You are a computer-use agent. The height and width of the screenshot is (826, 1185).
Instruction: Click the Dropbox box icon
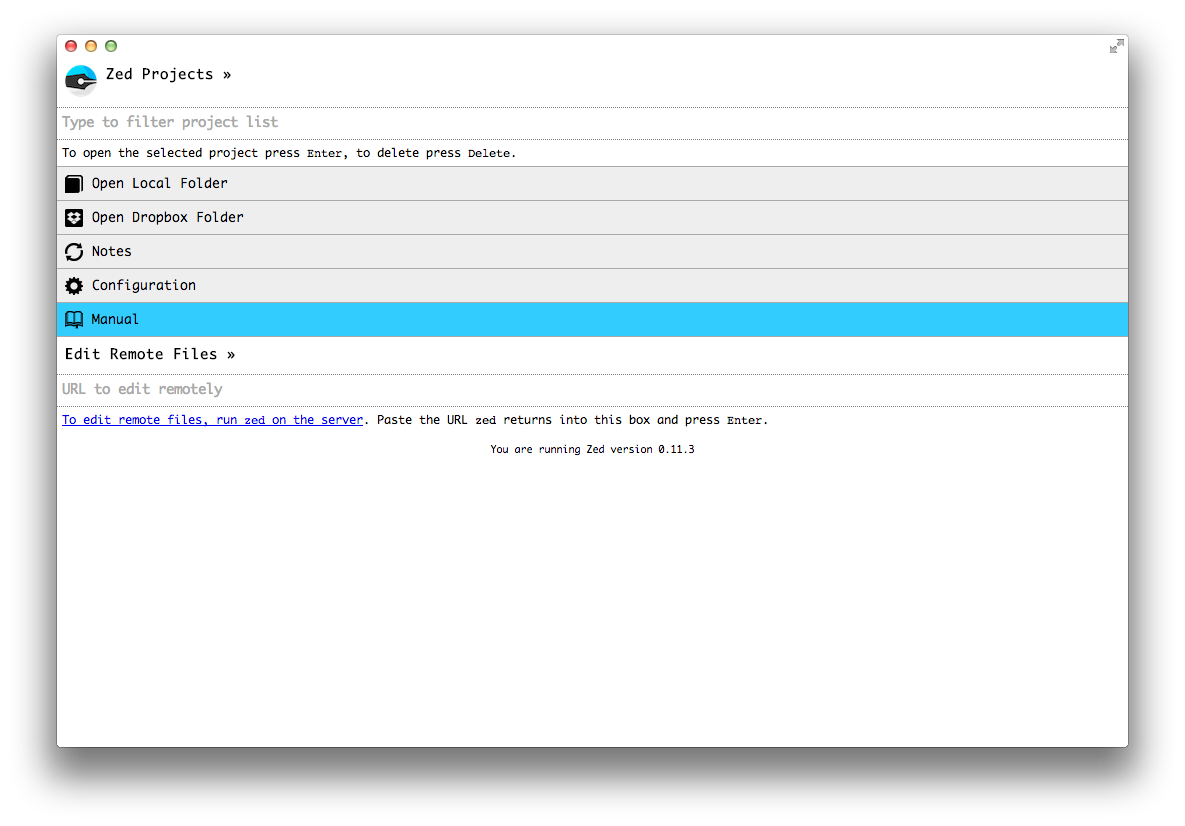[74, 218]
